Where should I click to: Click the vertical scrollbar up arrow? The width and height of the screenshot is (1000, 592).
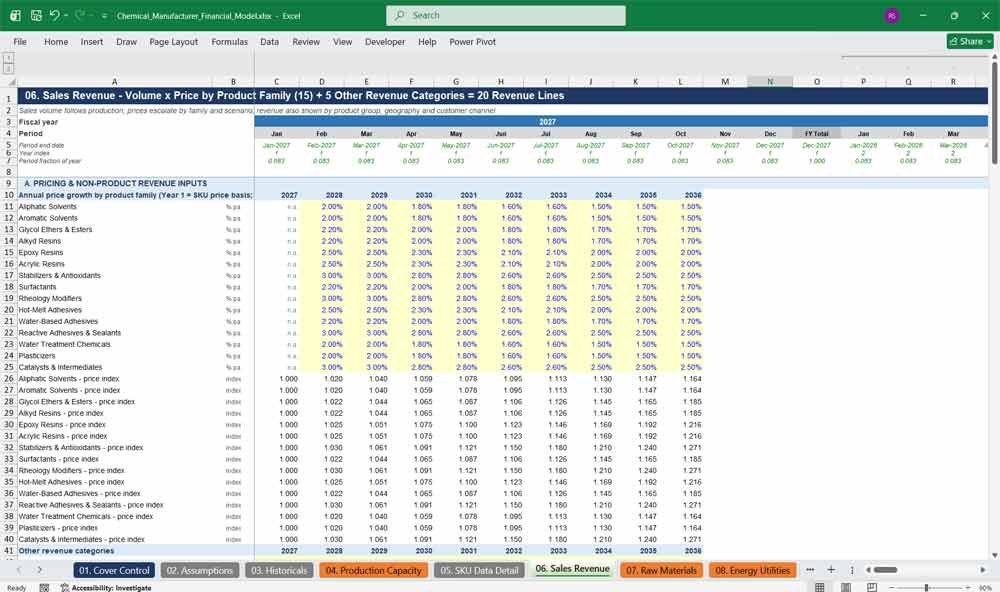coord(994,57)
